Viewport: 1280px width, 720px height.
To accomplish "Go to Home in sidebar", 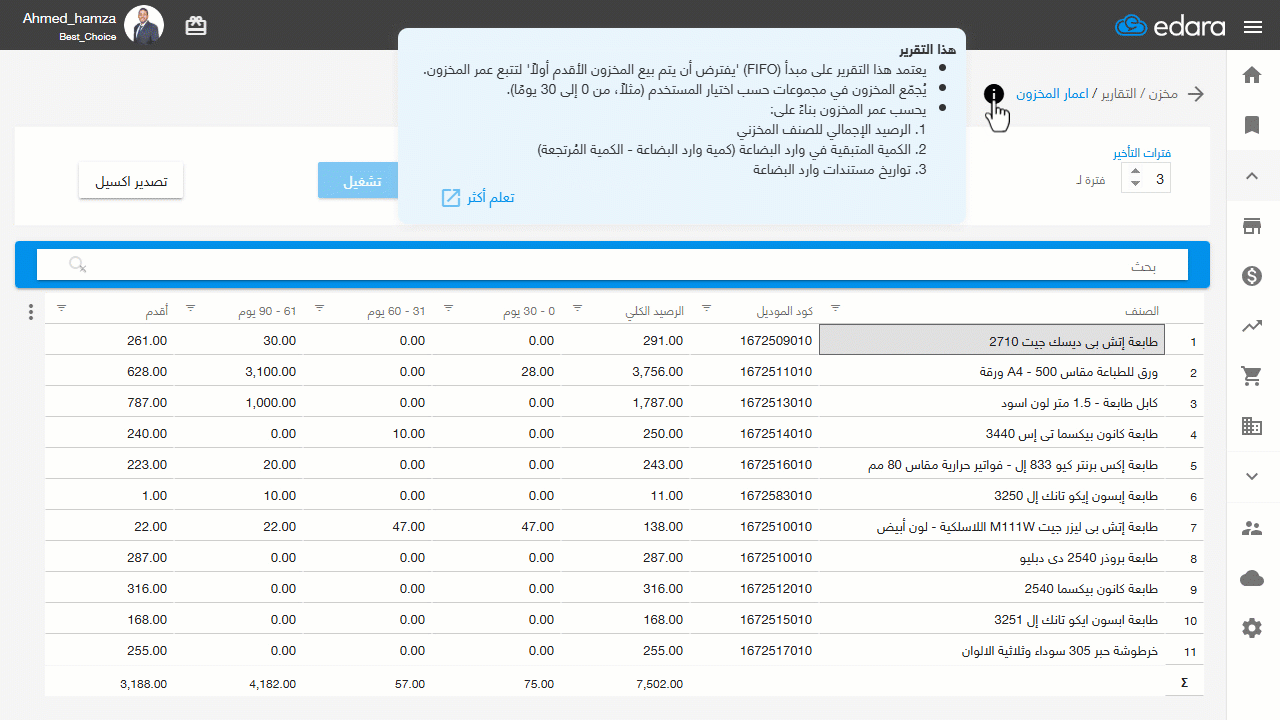I will click(x=1251, y=75).
